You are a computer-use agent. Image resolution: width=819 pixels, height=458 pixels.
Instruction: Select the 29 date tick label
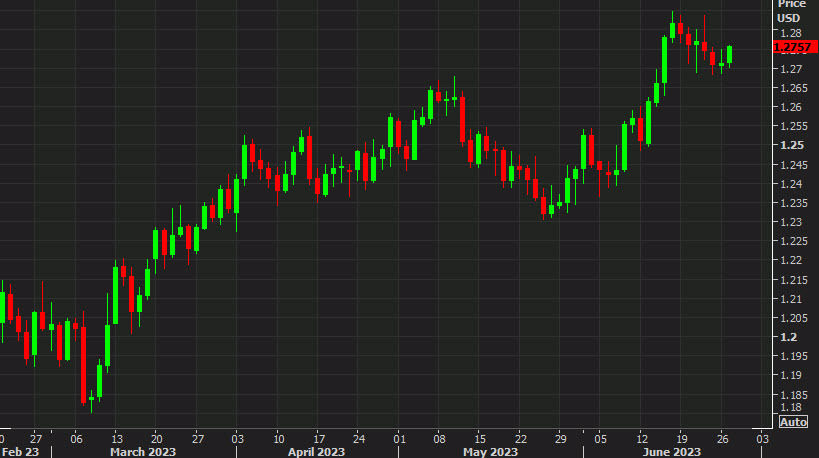[x=560, y=439]
